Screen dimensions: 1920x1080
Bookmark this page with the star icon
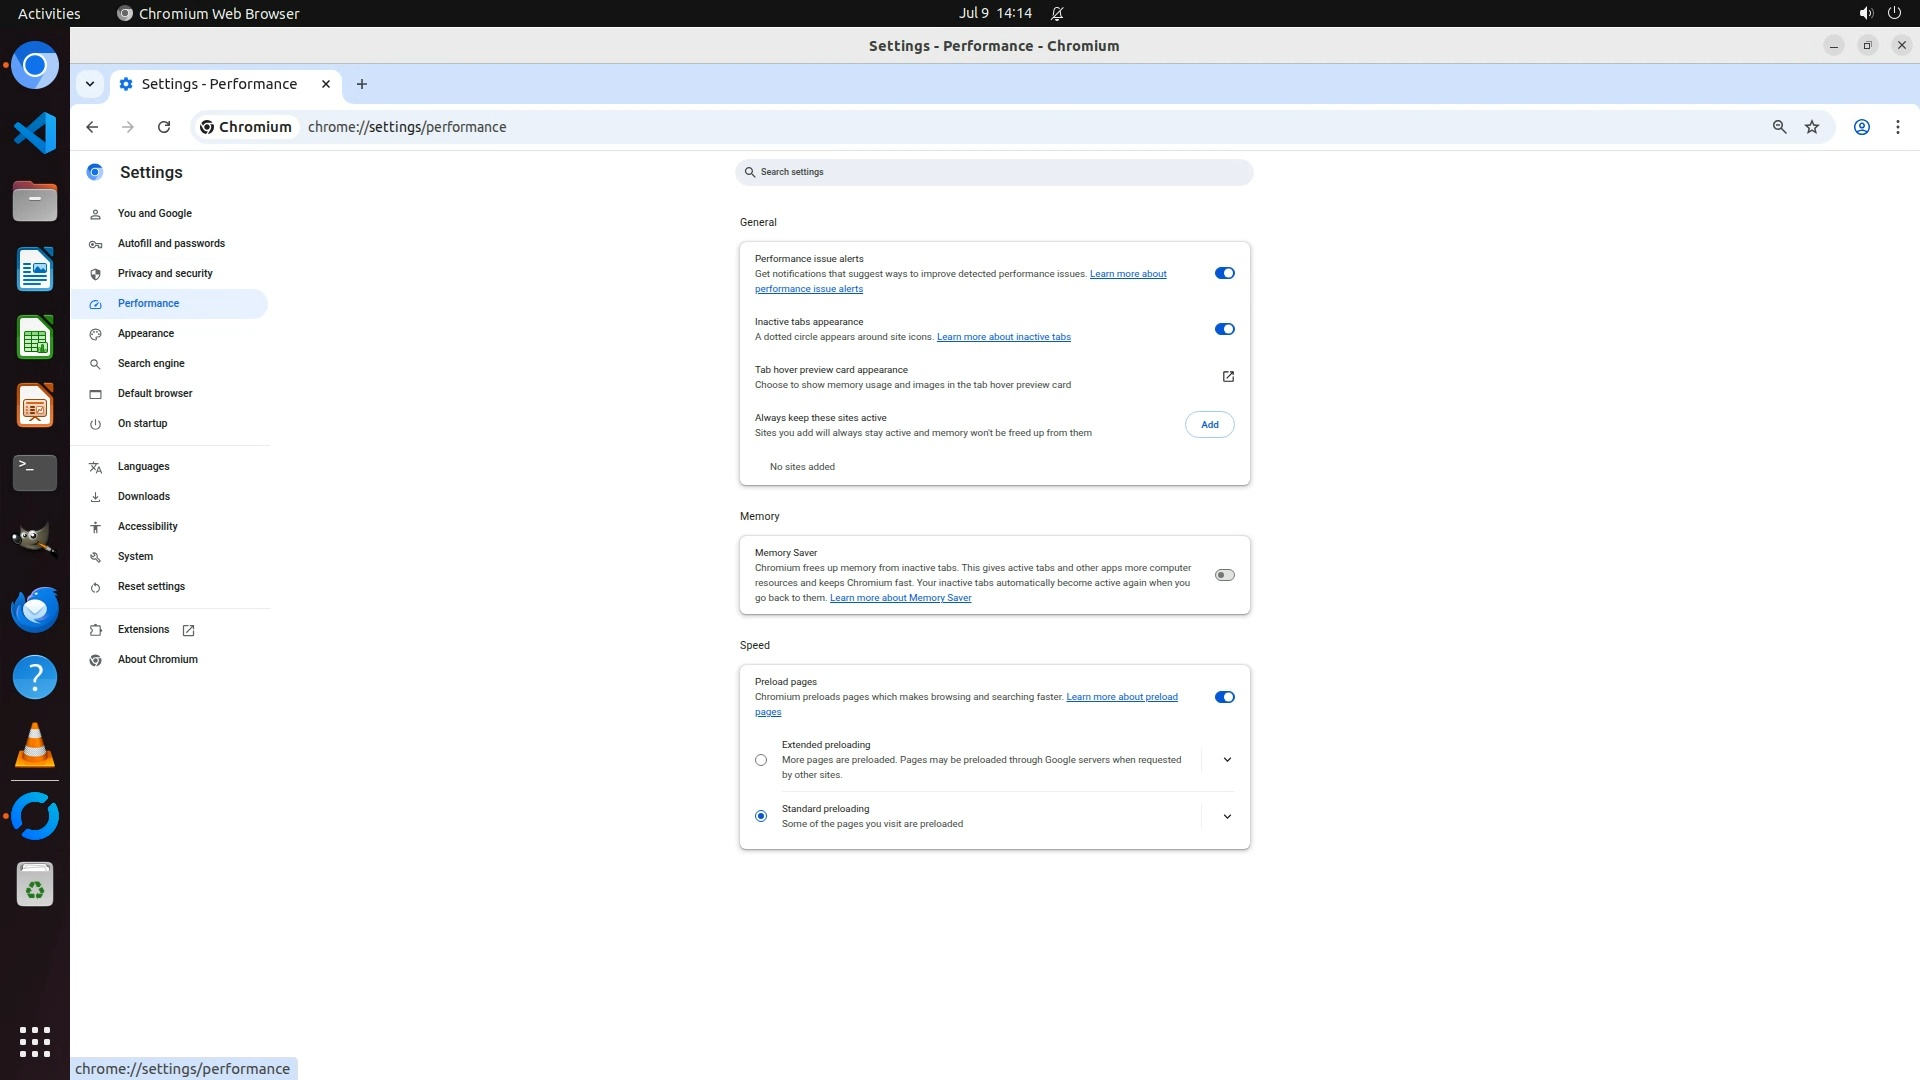coord(1812,127)
